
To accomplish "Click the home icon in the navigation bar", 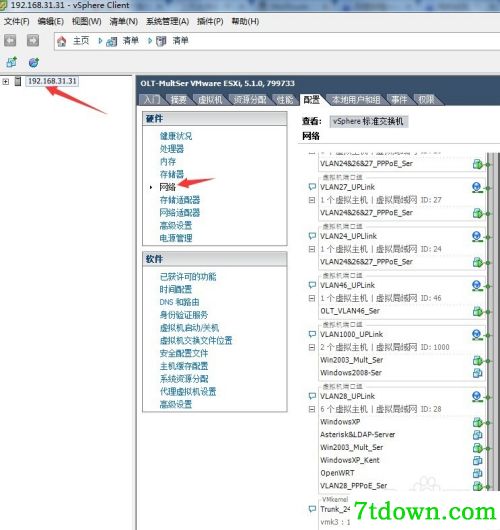I will click(x=62, y=42).
